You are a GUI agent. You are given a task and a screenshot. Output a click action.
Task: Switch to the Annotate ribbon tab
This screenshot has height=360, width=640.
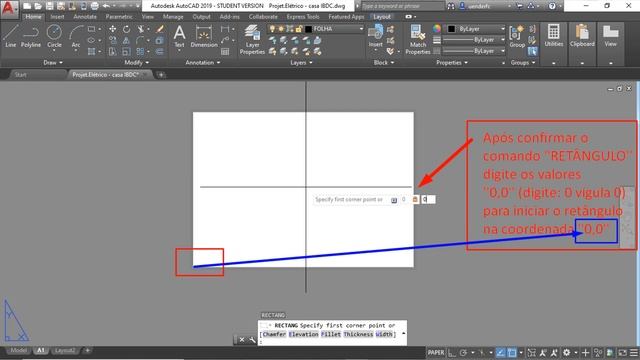tap(85, 17)
